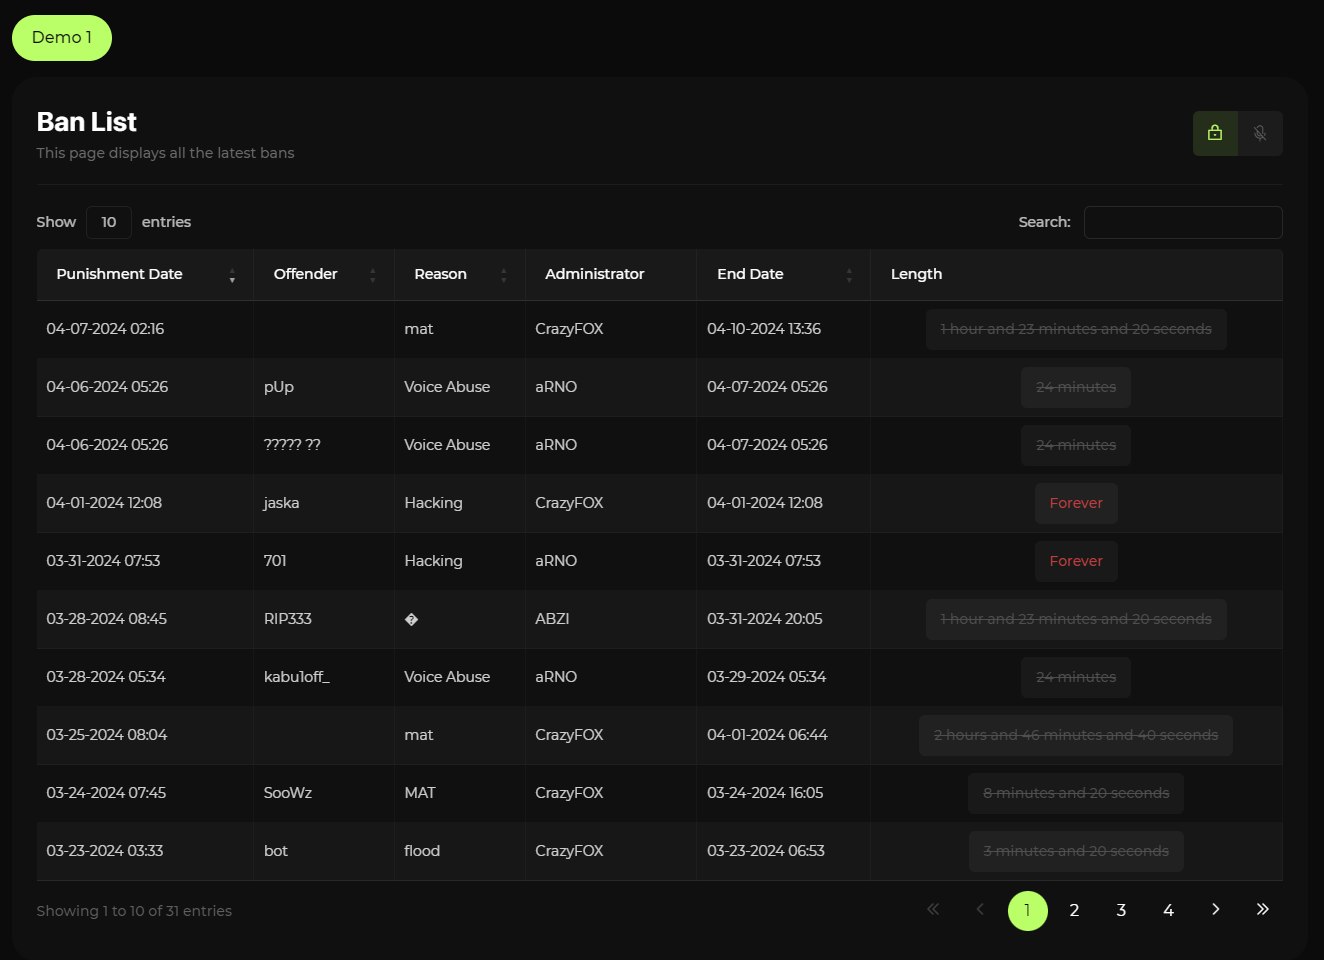Select offender bot in the table

[x=276, y=851]
